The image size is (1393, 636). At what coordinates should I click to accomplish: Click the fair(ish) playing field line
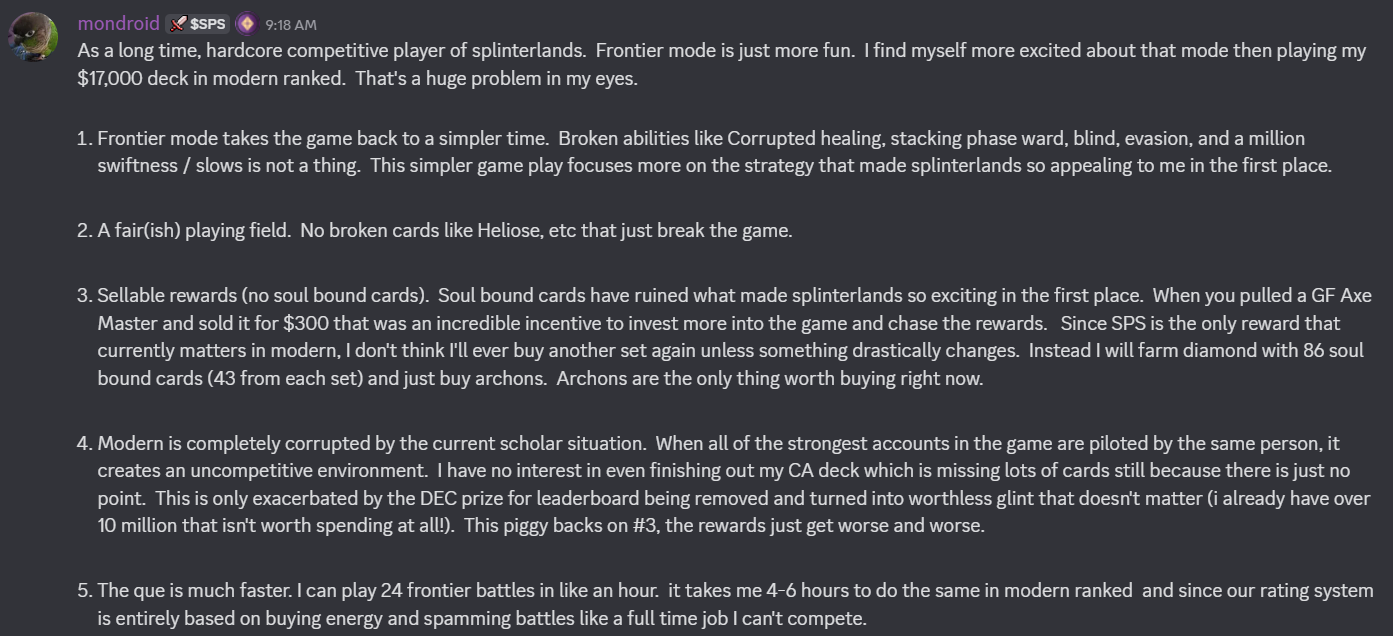click(x=444, y=231)
